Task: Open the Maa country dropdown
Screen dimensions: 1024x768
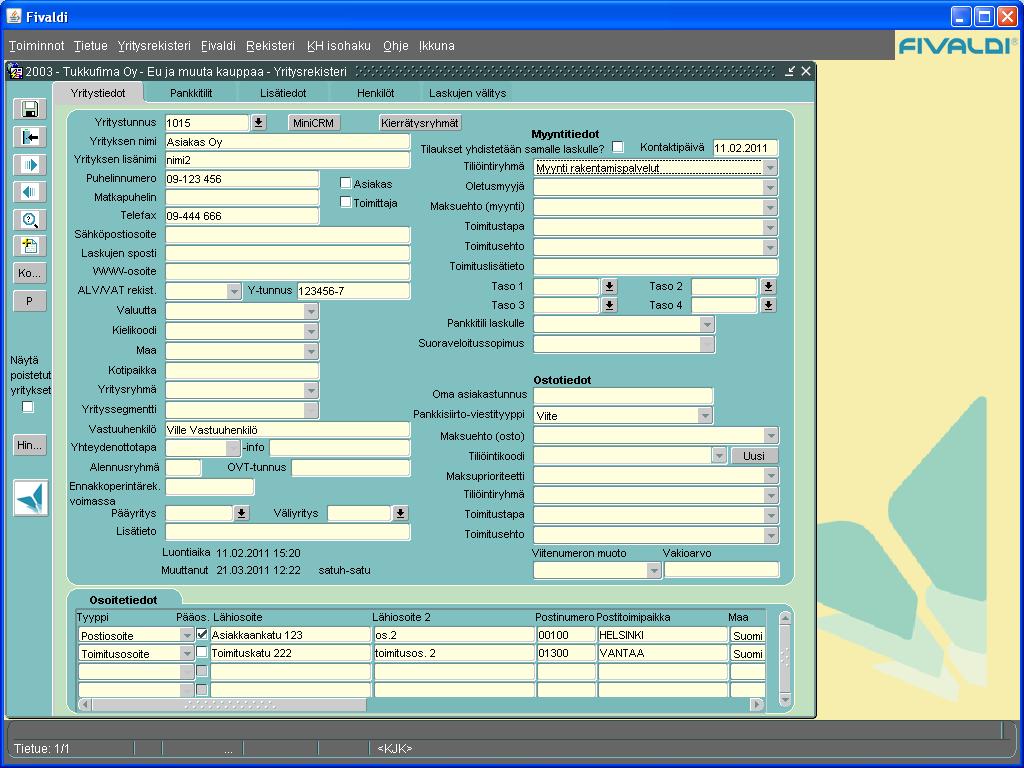Action: click(311, 351)
